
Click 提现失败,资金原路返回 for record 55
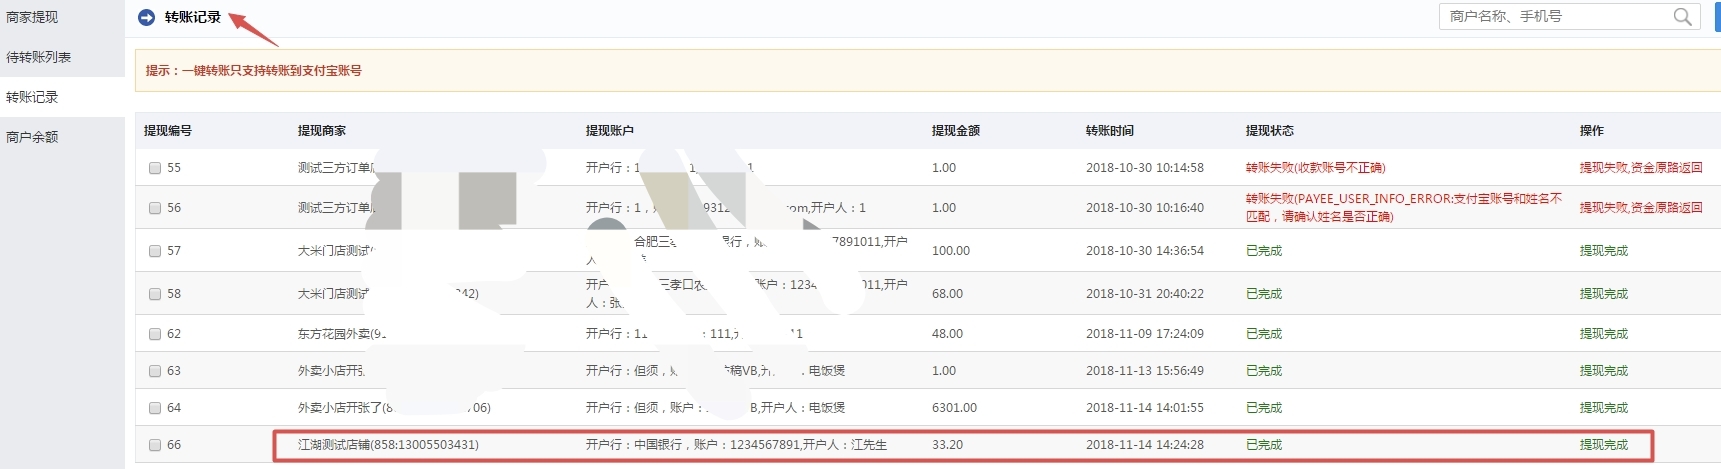(1640, 168)
